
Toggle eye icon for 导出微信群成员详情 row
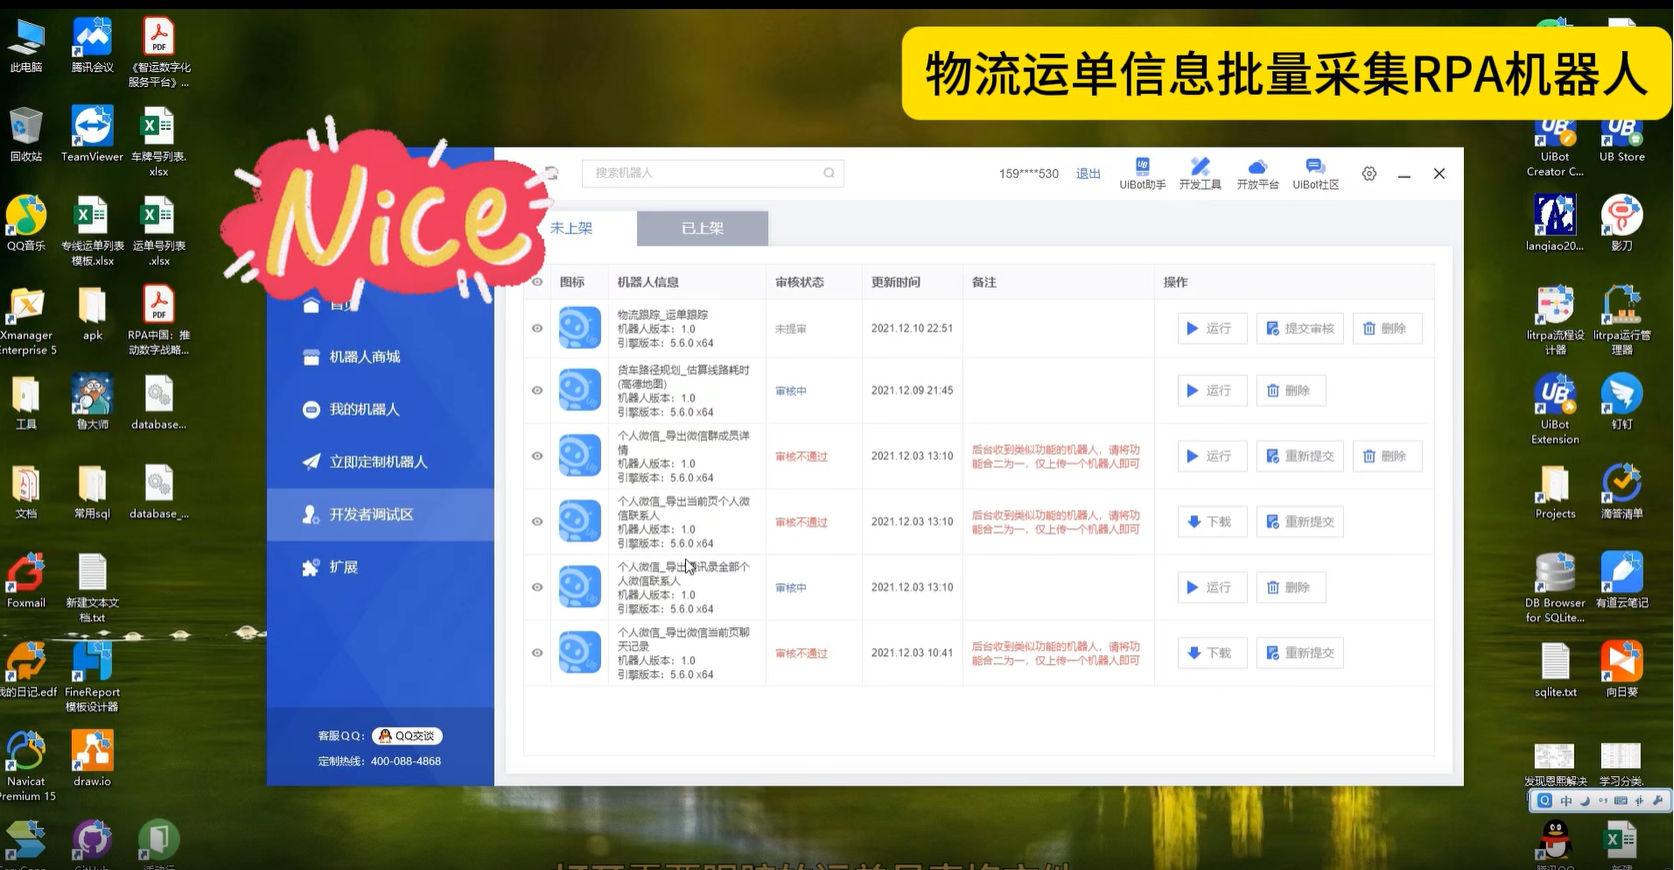[x=537, y=456]
